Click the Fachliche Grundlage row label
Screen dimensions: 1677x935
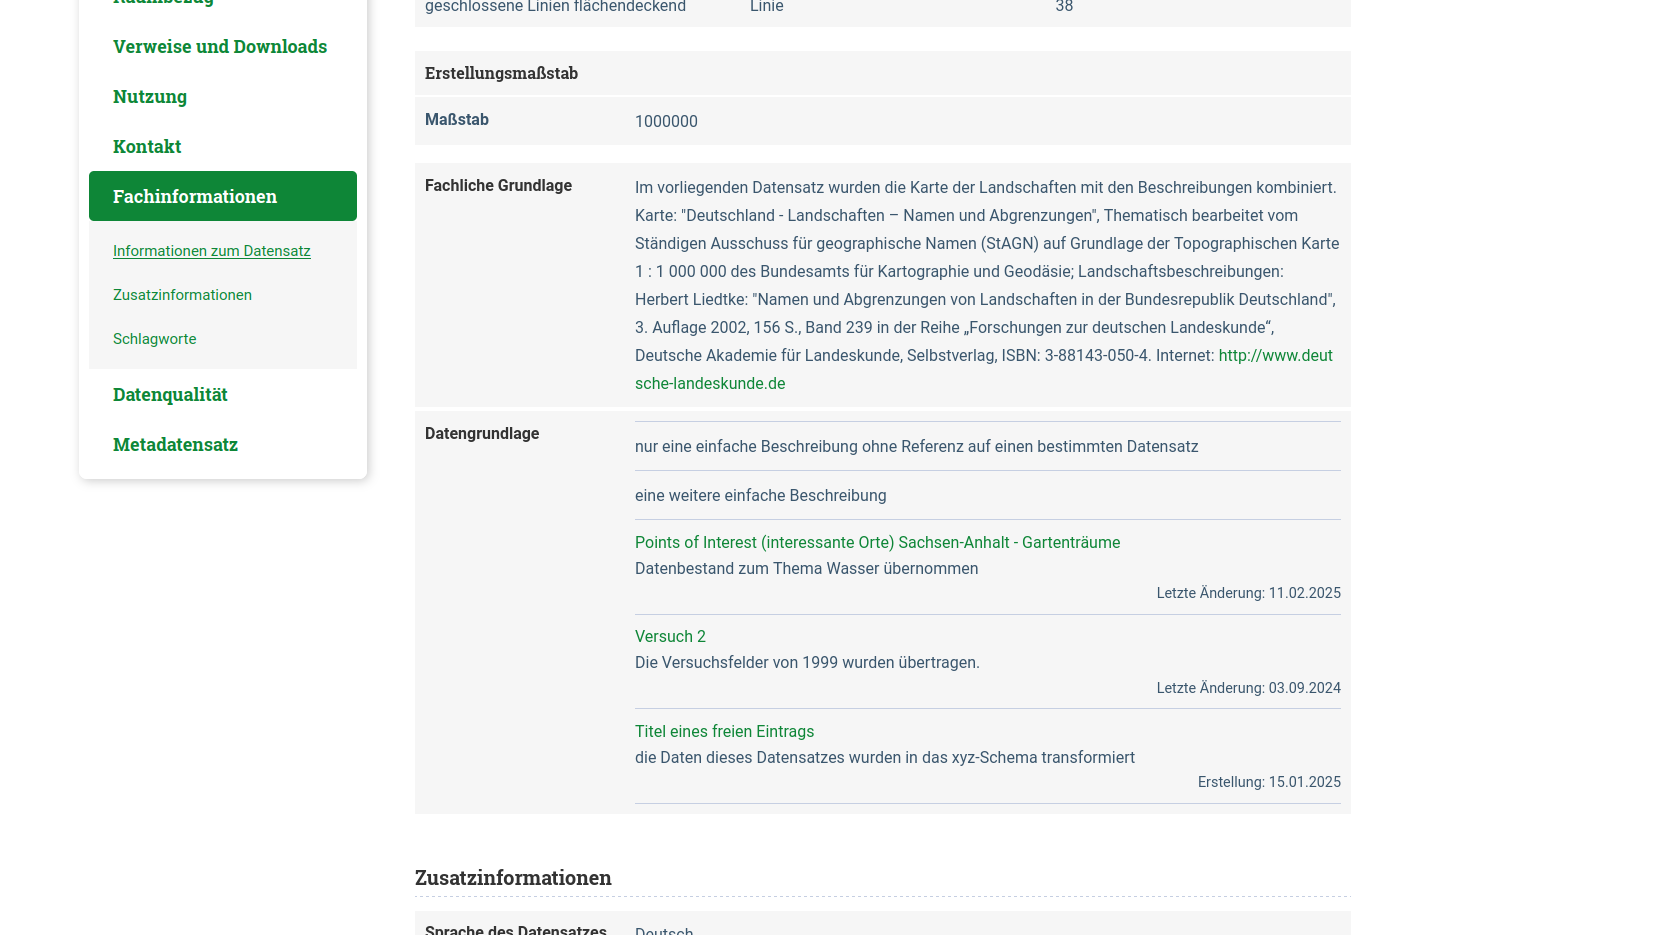pos(498,186)
